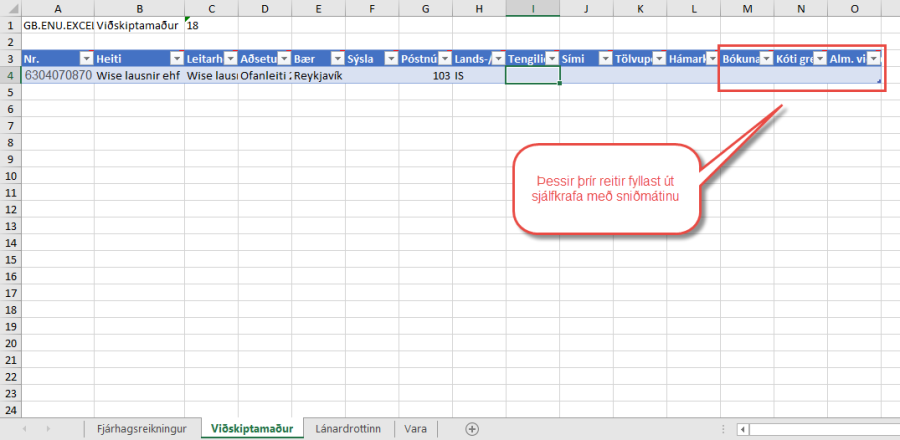Screen dimensions: 900x440
Task: Click the horizontal scrollbar left arrow
Action: click(x=741, y=429)
